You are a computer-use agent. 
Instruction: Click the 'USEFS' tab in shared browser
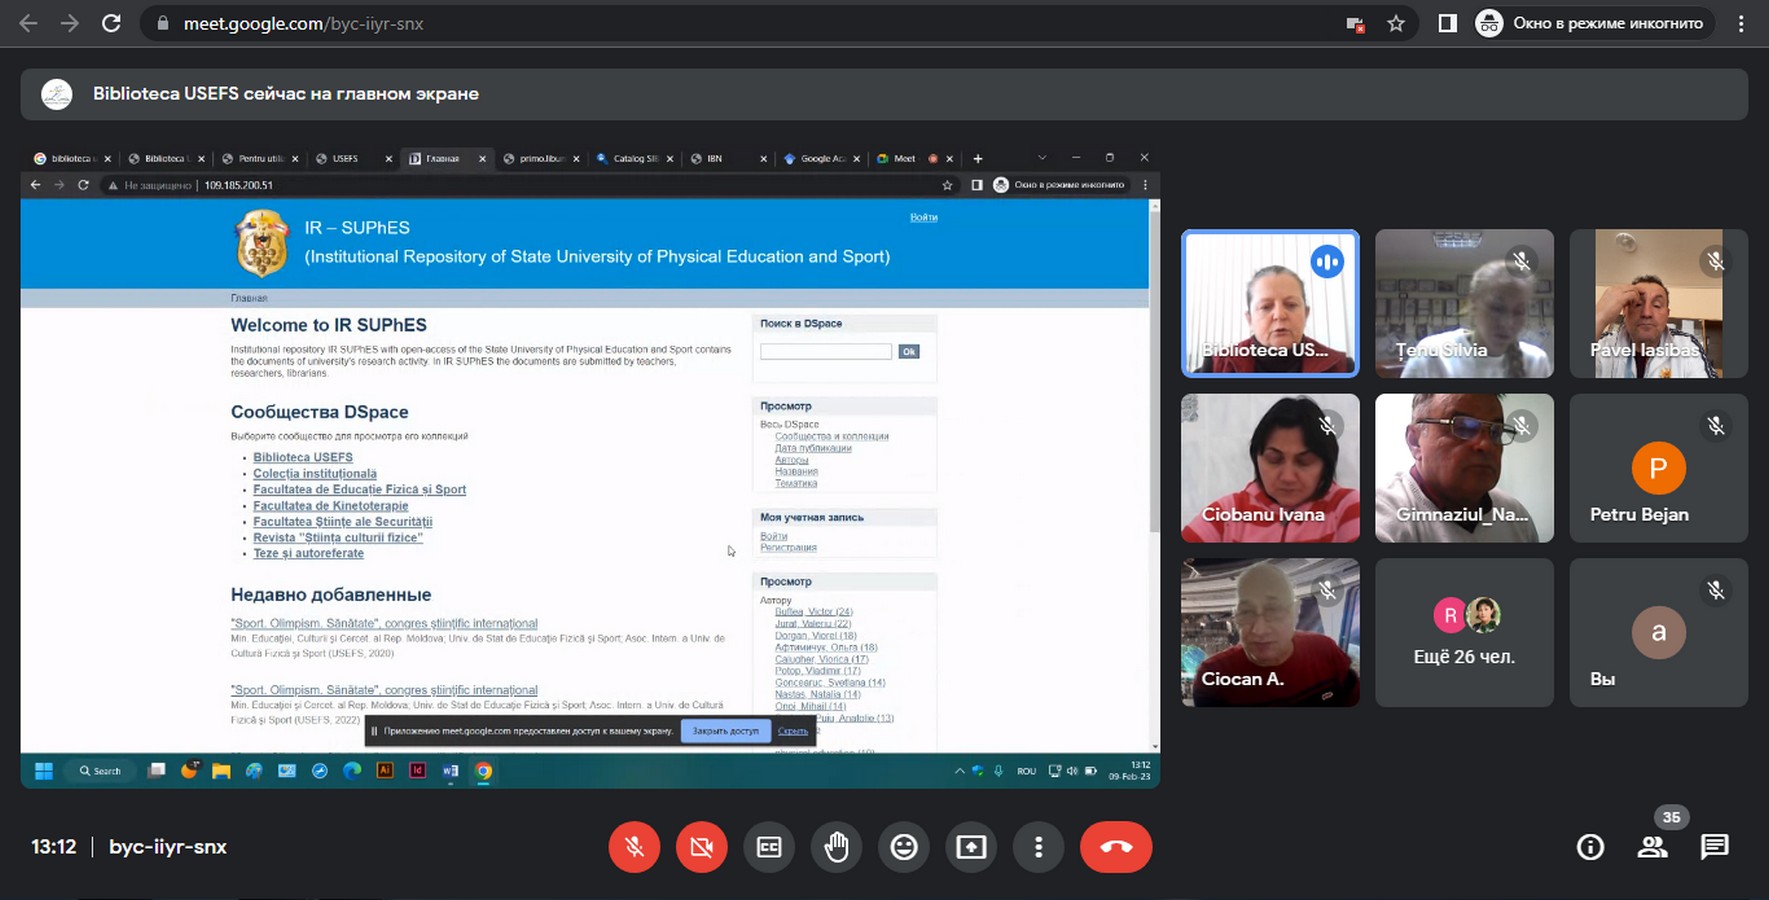(353, 158)
